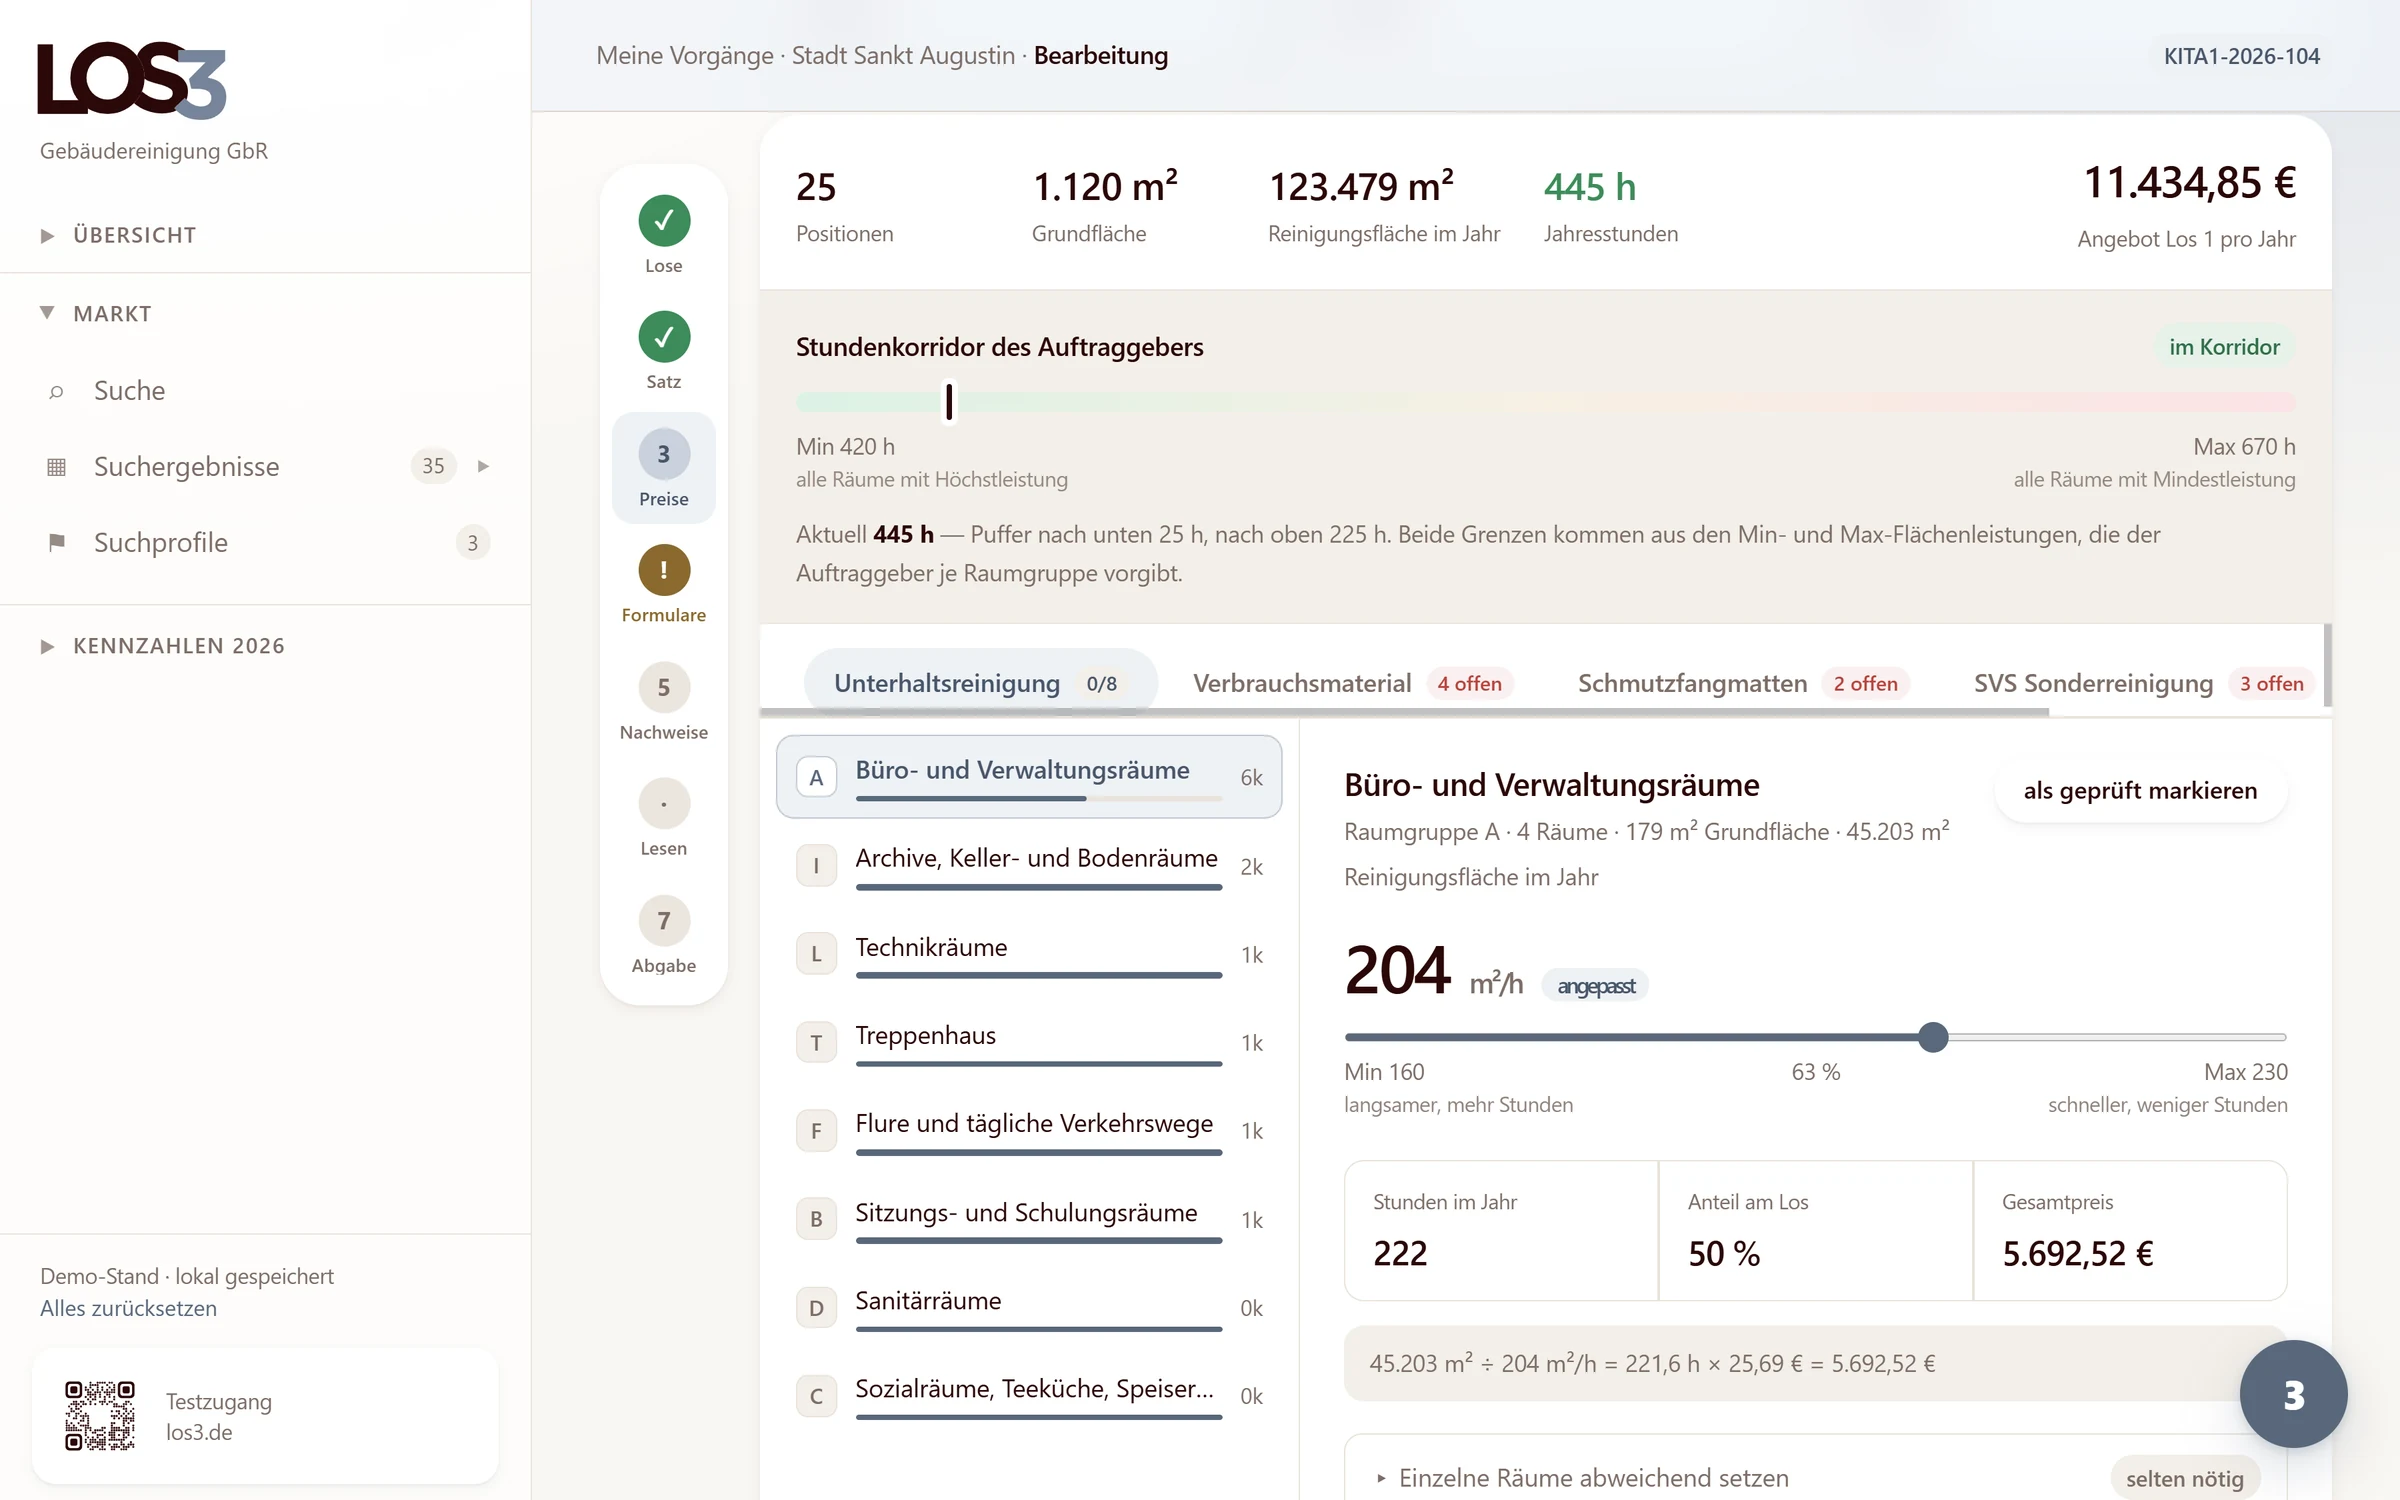Screen dimensions: 2400x1500
Task: Click the vertical scrollbar beside the tabs
Action: pyautogui.click(x=2328, y=665)
